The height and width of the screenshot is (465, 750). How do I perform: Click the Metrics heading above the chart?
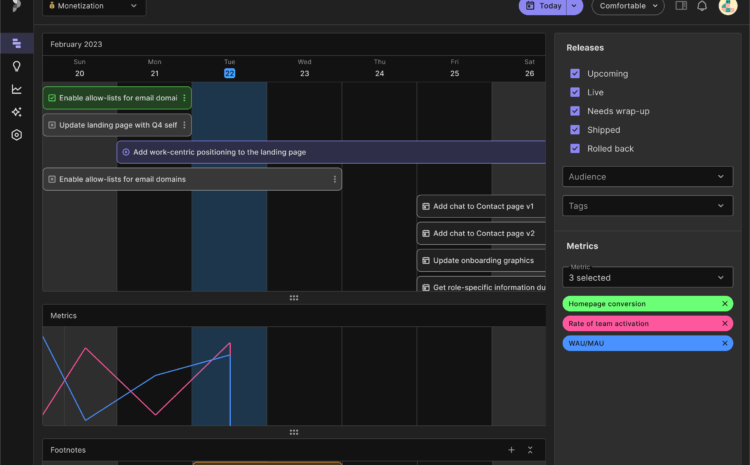[63, 316]
